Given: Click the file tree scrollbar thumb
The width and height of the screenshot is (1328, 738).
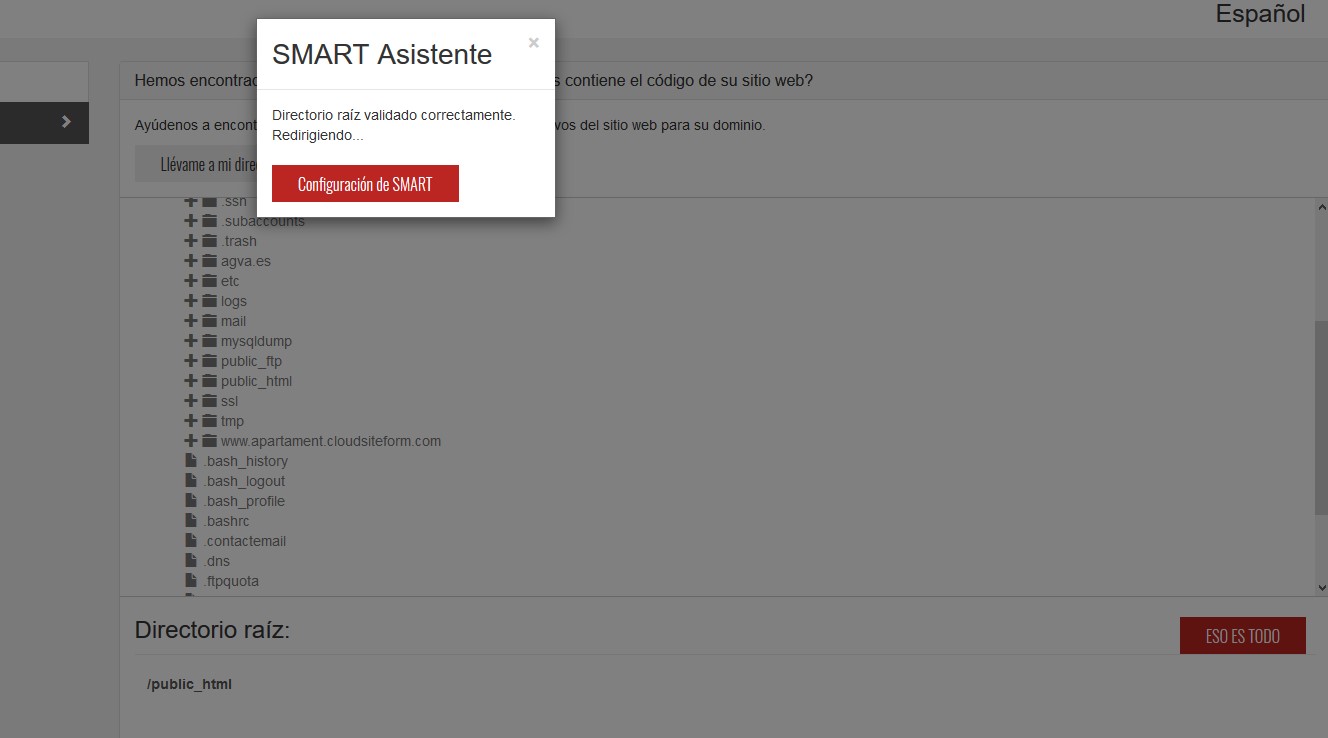Looking at the screenshot, I should 1321,417.
